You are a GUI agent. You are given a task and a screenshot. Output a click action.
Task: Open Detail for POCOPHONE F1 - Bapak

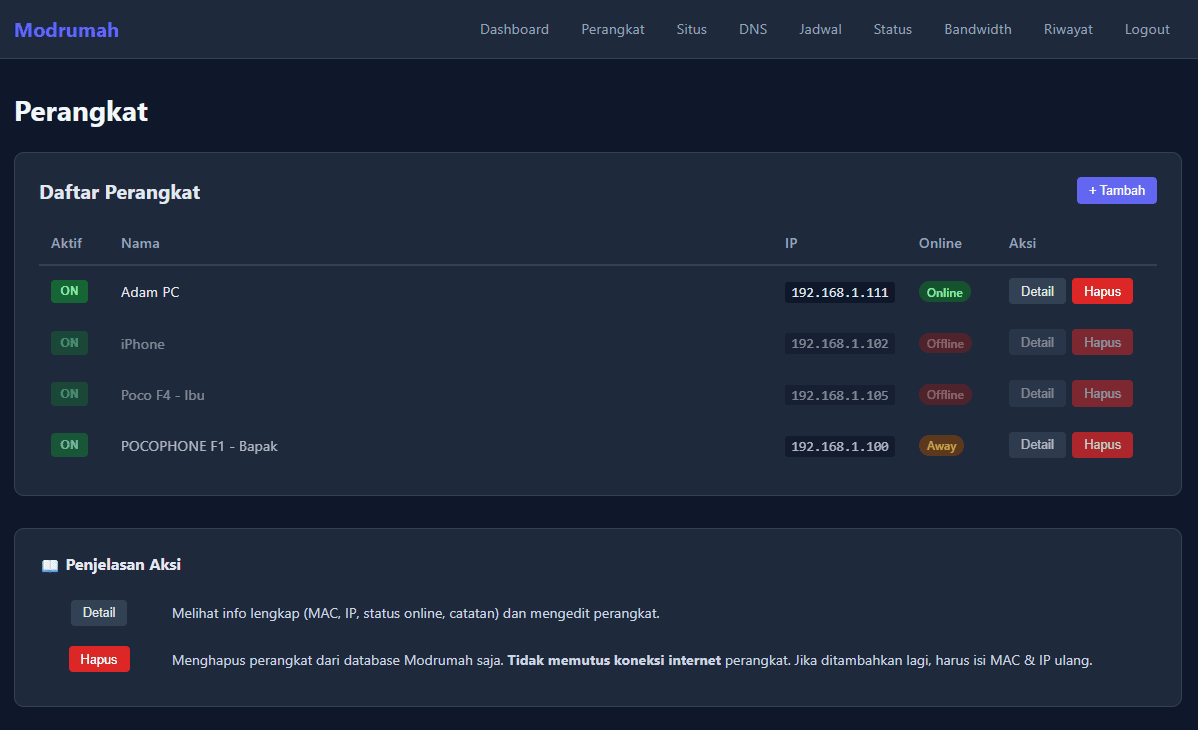(1037, 445)
